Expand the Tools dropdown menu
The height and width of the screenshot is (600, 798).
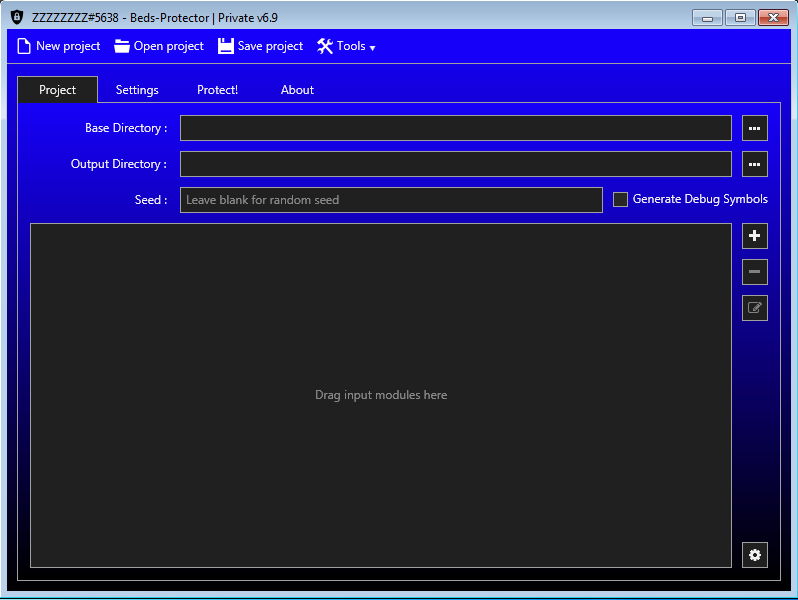tap(346, 46)
